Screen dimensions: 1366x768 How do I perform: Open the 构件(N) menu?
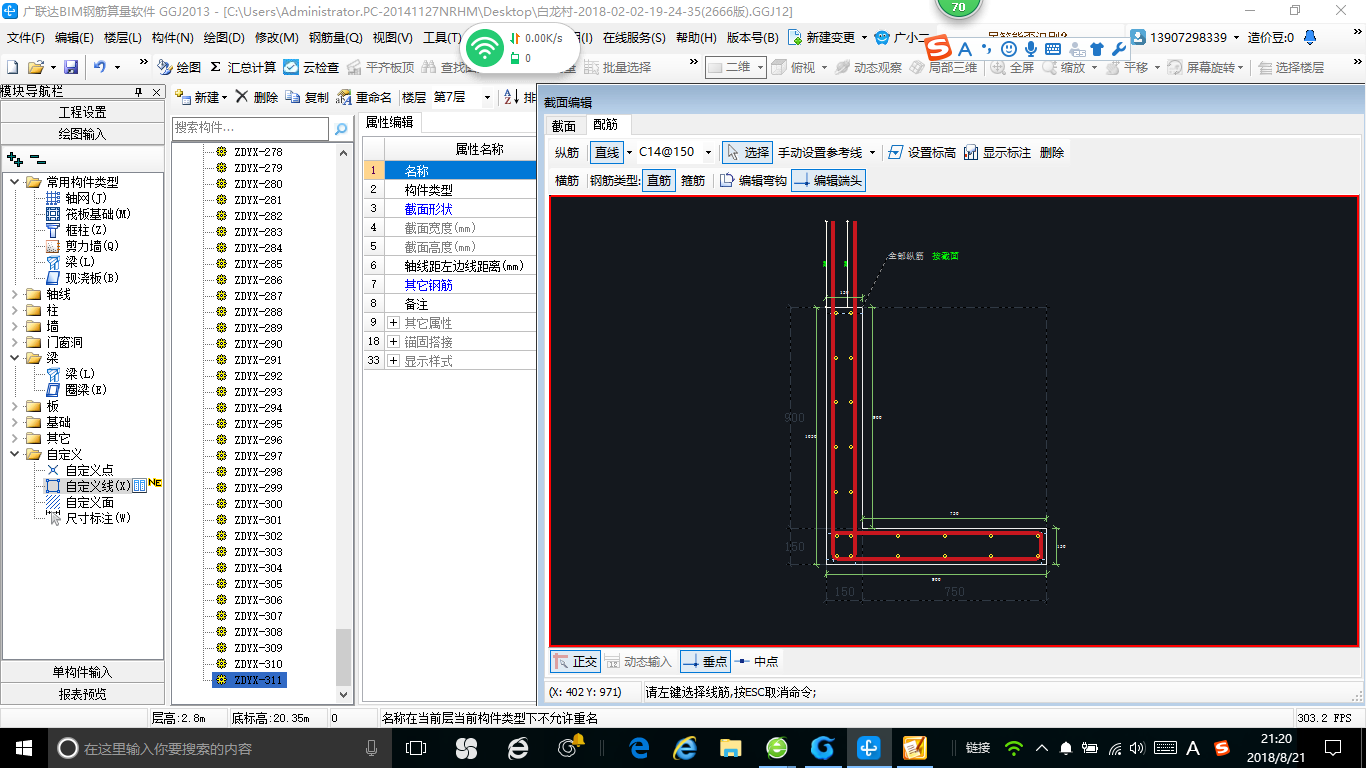click(173, 38)
